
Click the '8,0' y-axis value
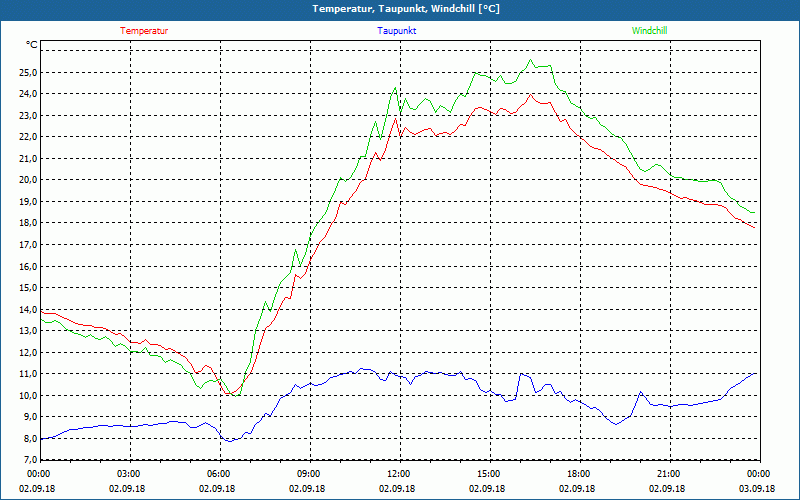coord(31,439)
